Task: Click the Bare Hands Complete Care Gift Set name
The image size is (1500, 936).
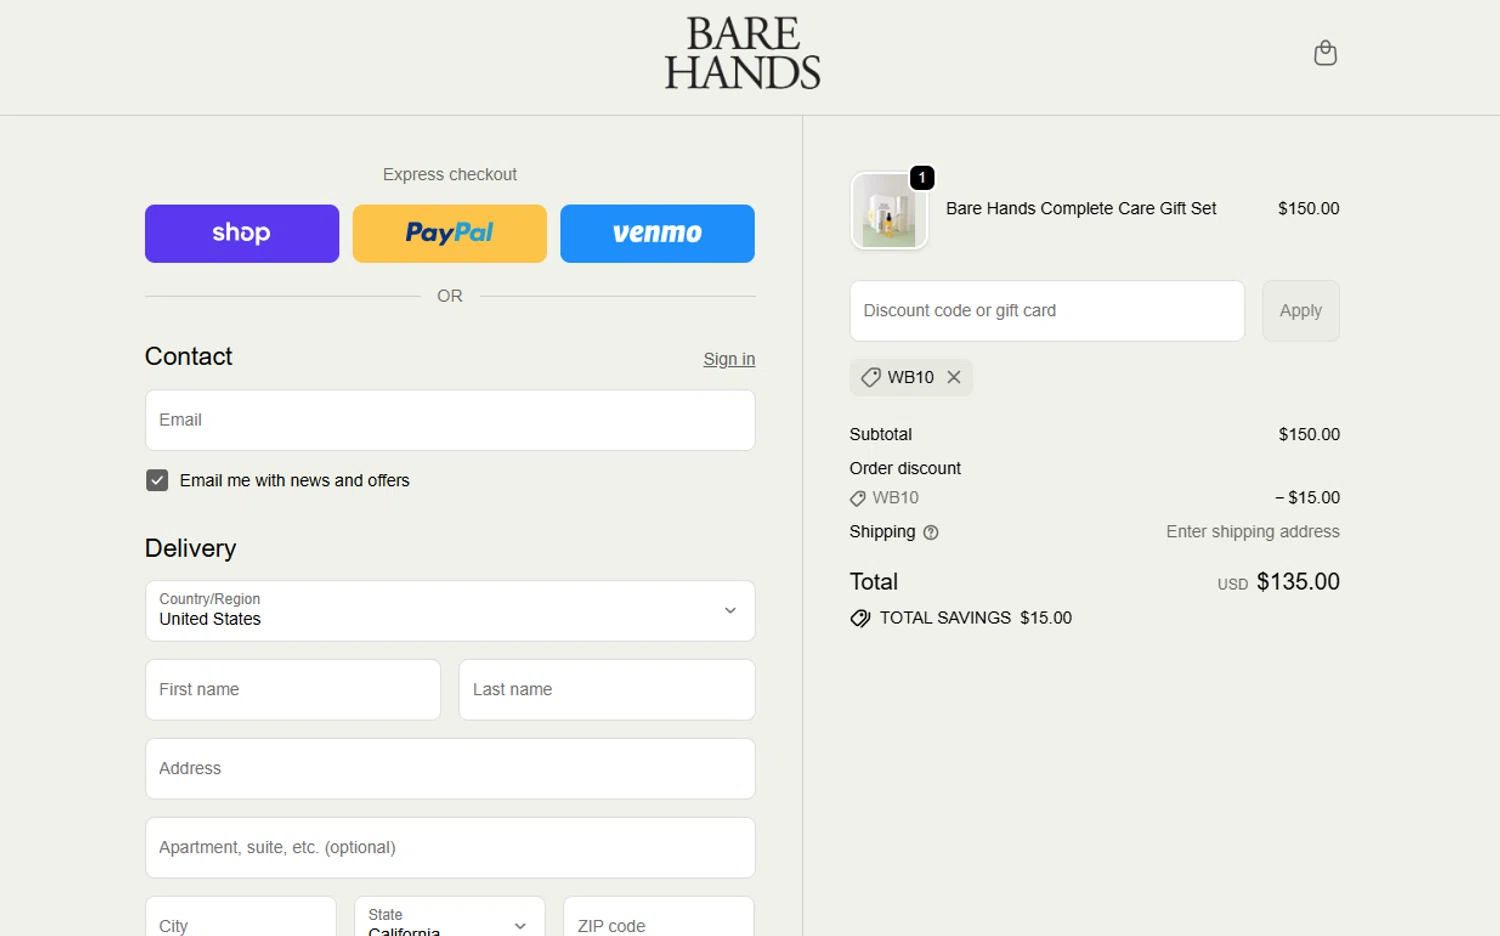Action: tap(1081, 209)
